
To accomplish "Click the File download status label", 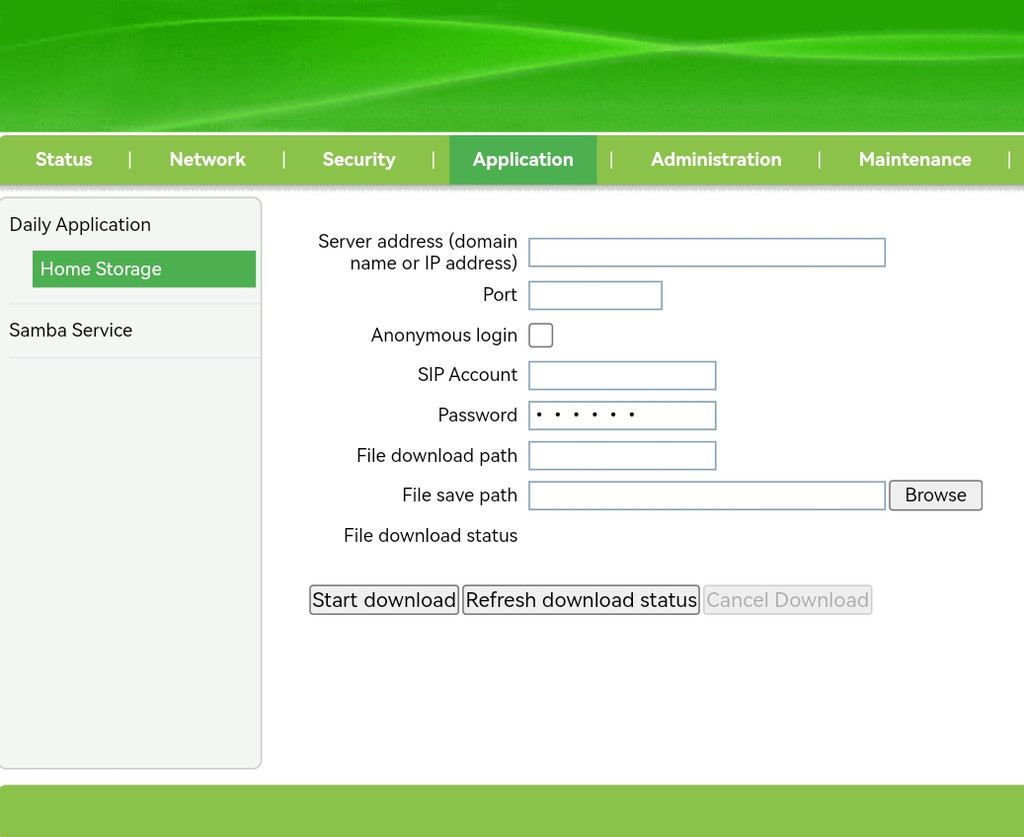I will click(x=430, y=536).
